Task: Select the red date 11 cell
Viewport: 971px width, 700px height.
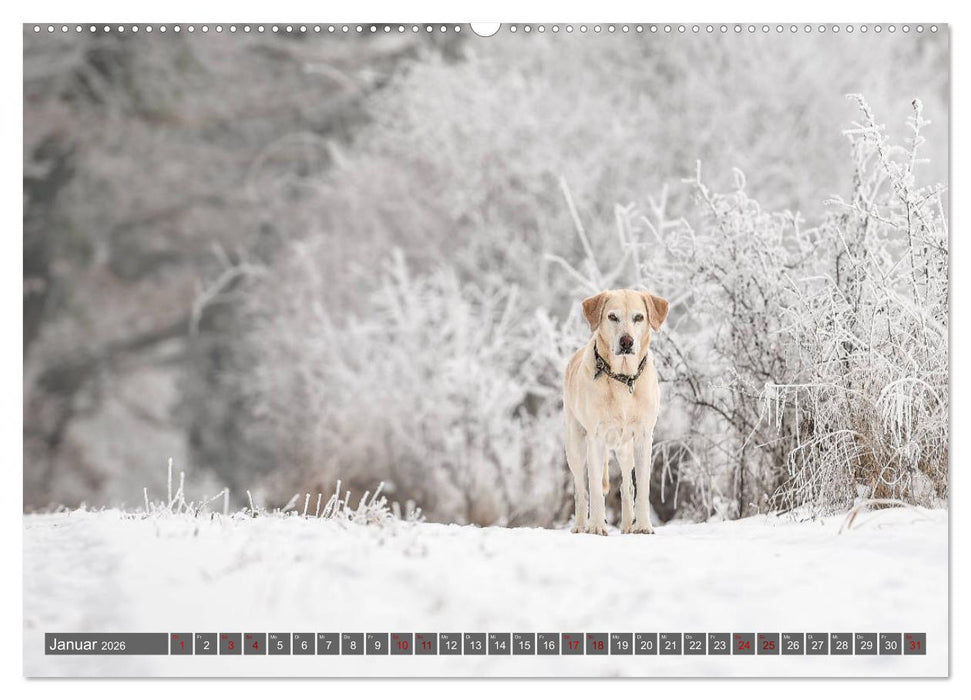Action: 425,645
